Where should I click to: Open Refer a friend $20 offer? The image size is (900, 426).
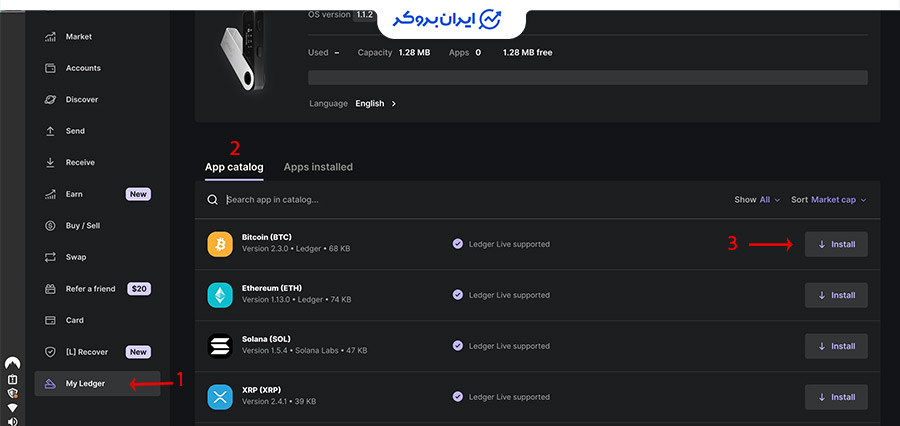(x=90, y=289)
